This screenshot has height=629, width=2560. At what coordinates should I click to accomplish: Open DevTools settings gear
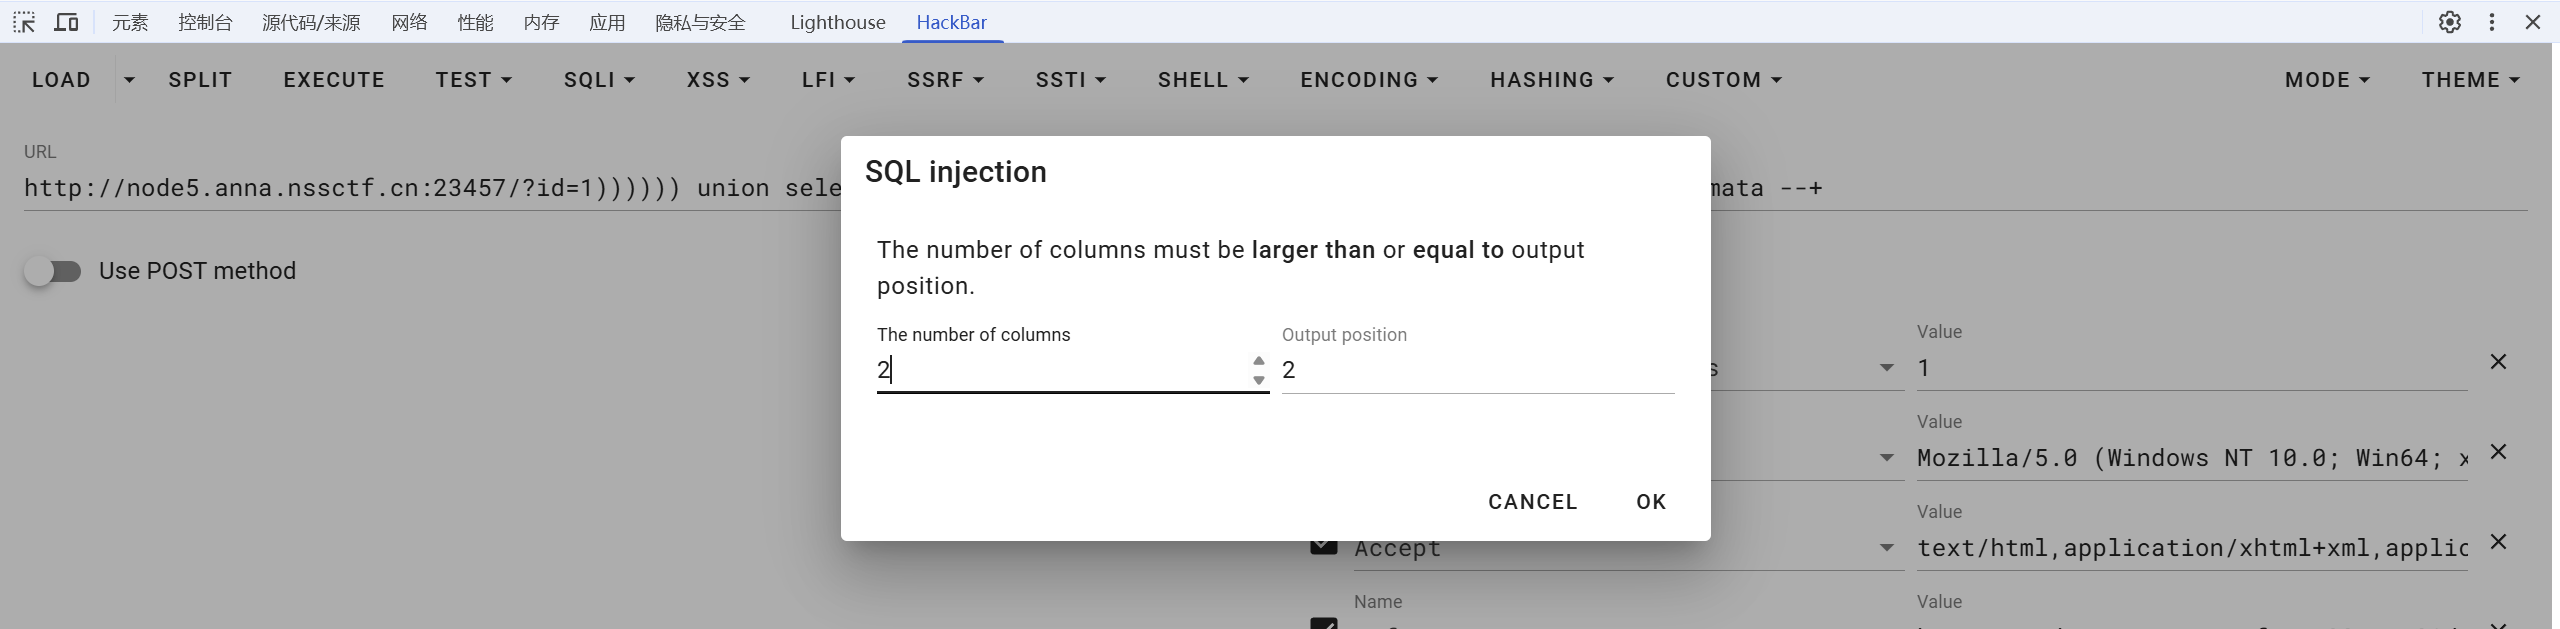(2449, 22)
